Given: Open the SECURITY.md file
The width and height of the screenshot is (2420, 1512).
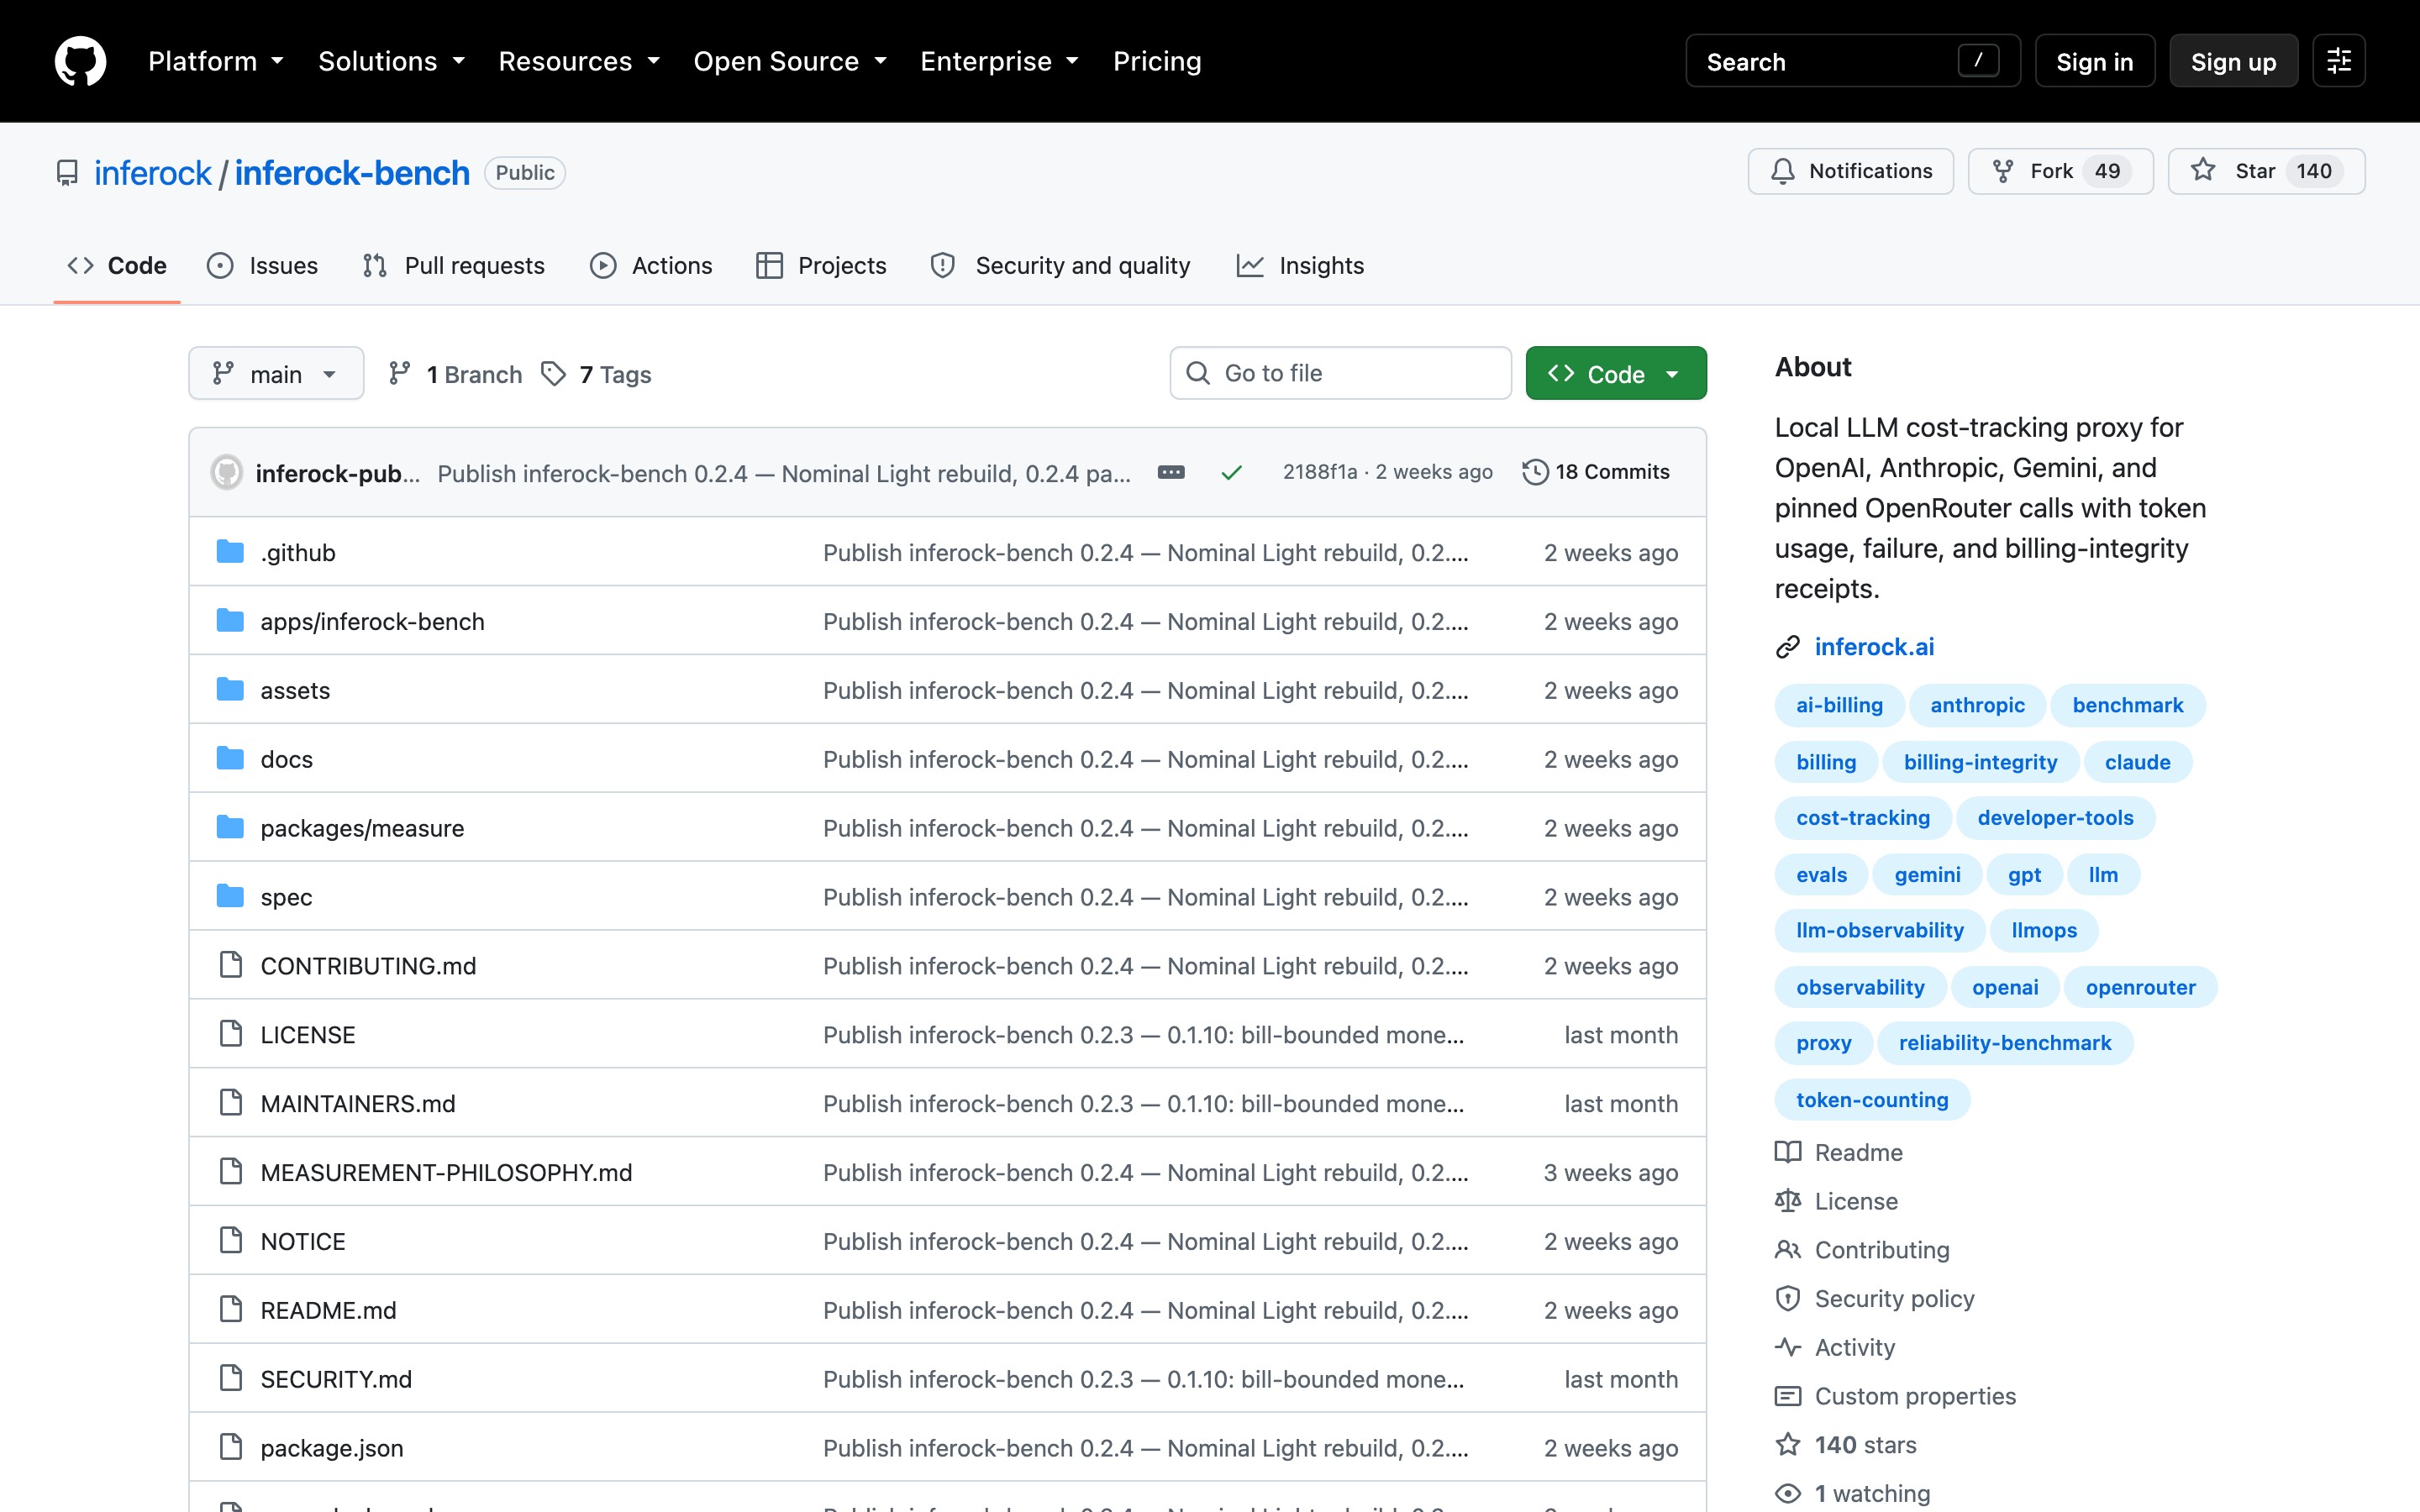Looking at the screenshot, I should 336,1379.
